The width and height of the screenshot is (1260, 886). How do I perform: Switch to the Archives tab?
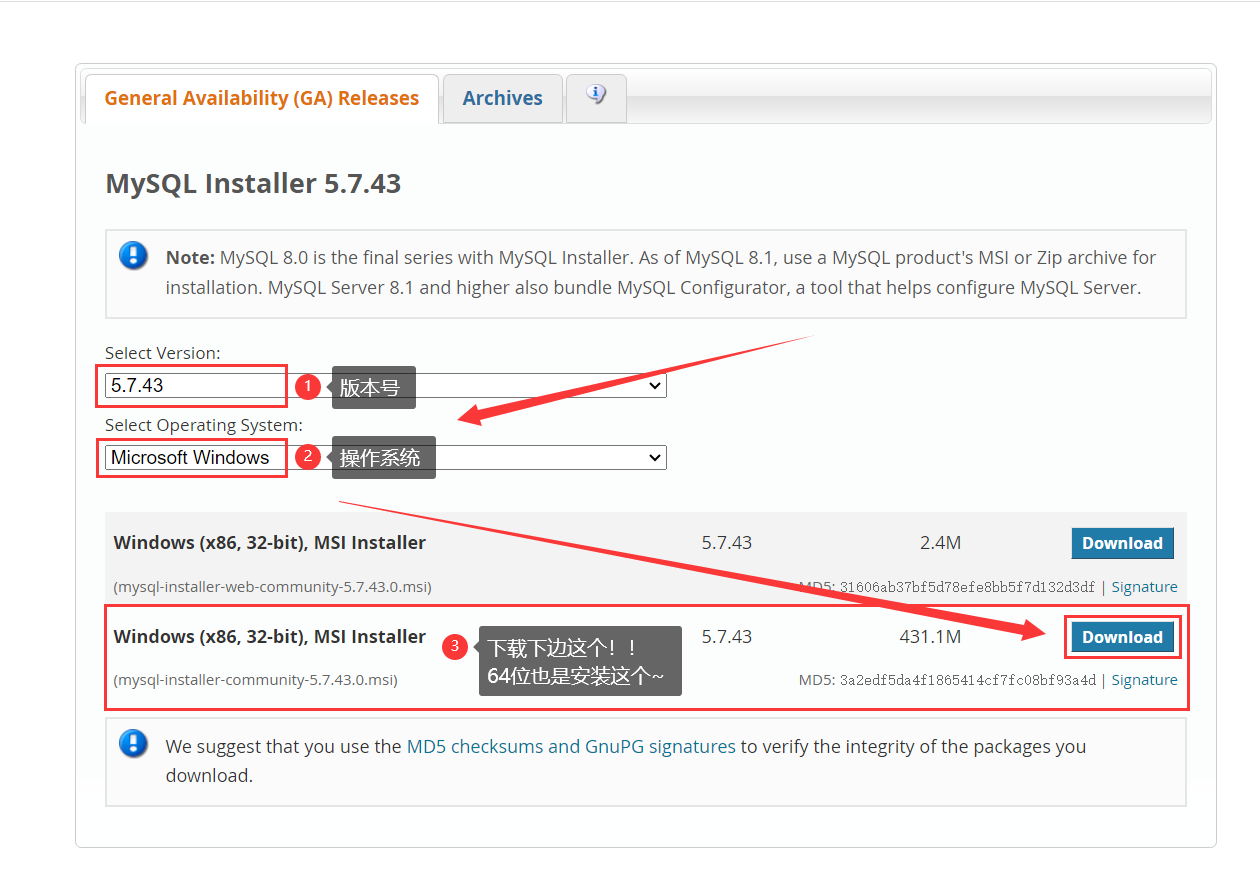click(503, 98)
